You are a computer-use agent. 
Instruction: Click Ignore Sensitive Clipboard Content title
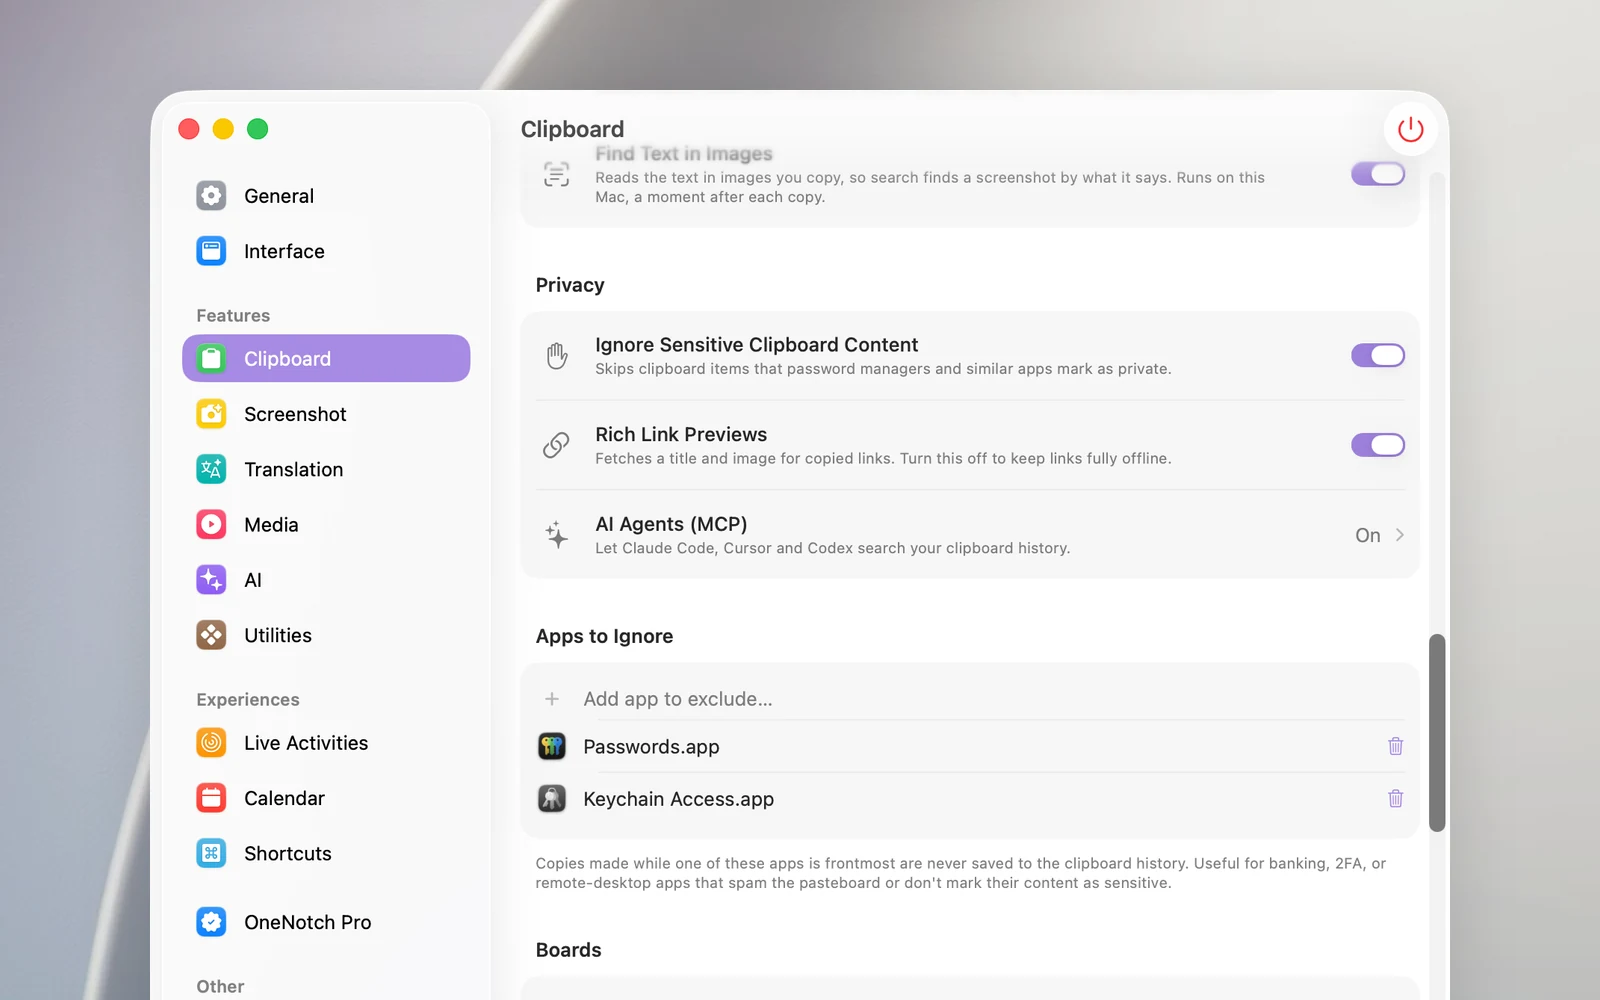pos(756,344)
